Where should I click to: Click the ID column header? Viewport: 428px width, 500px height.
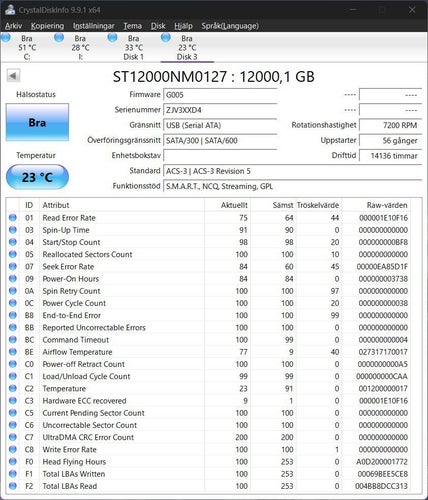pos(29,205)
